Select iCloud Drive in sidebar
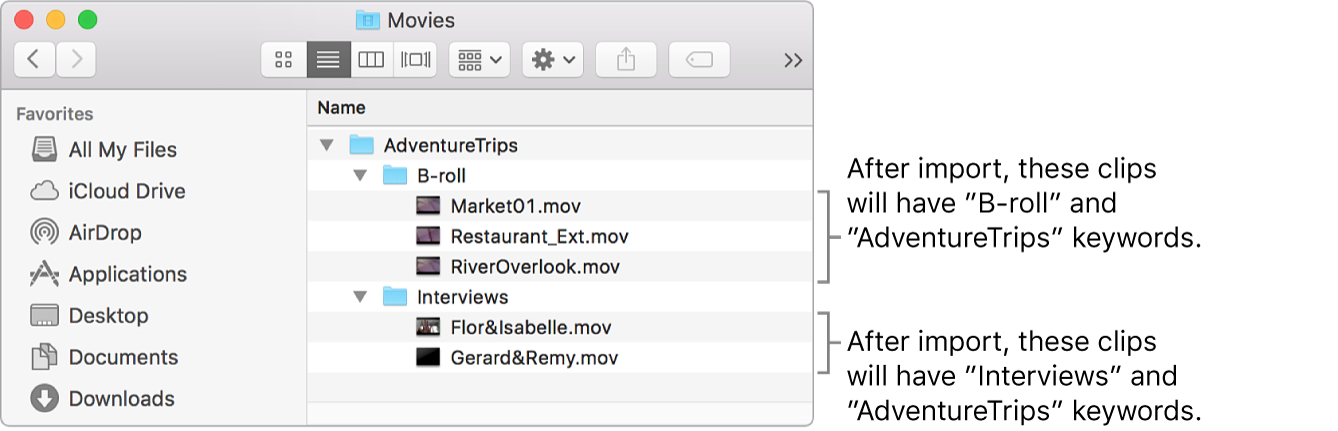The height and width of the screenshot is (431, 1338). (x=126, y=191)
